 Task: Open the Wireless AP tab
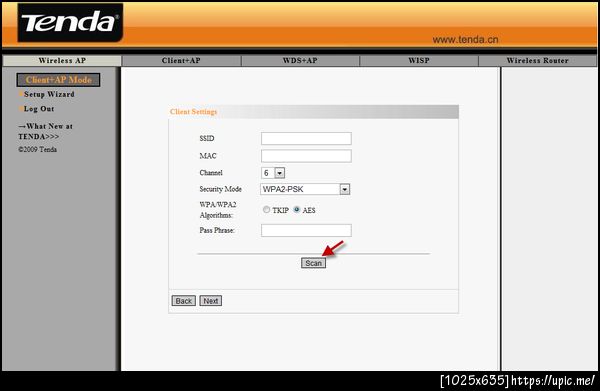(62, 60)
